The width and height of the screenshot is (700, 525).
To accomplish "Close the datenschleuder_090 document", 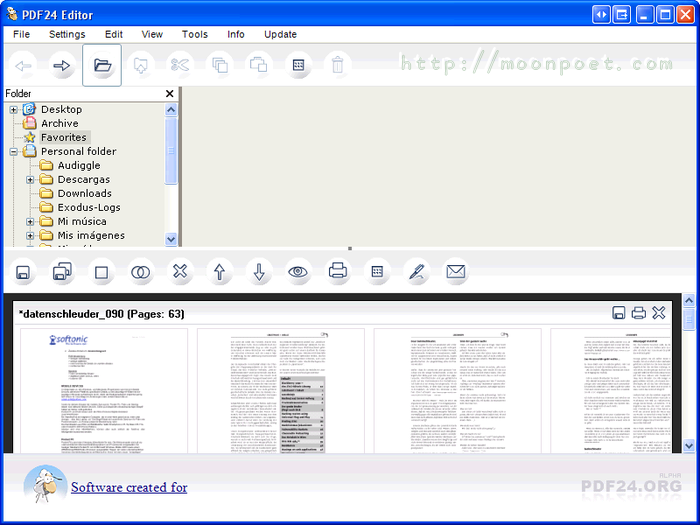I will pos(659,313).
